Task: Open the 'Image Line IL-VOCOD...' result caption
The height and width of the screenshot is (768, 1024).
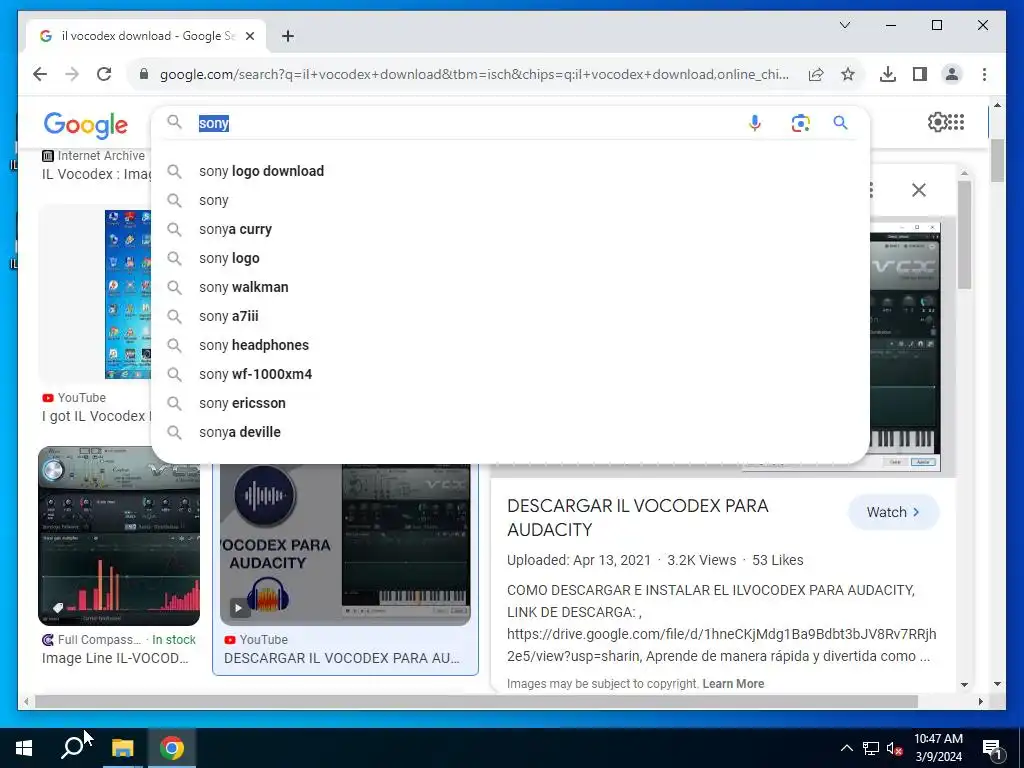Action: tap(115, 658)
